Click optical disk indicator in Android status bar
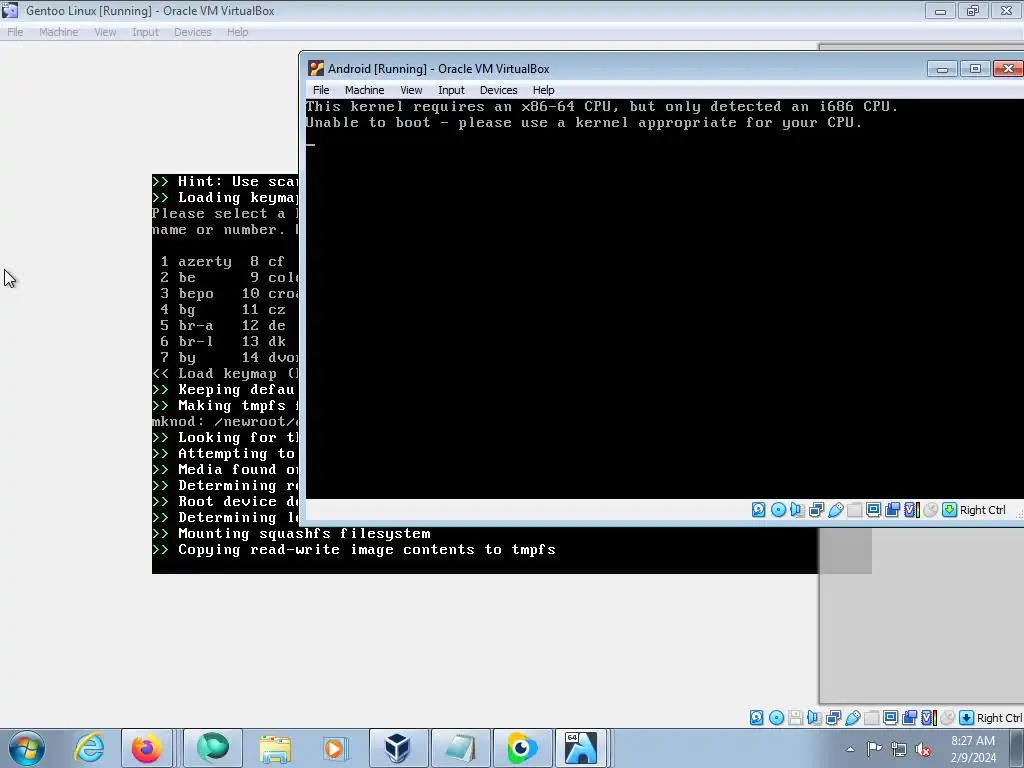 (x=778, y=510)
